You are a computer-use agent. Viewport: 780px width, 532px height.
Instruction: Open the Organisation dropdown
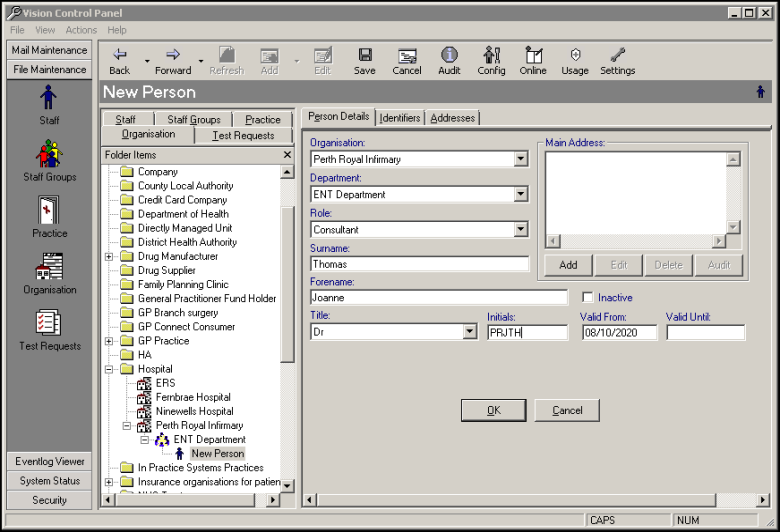pos(520,159)
